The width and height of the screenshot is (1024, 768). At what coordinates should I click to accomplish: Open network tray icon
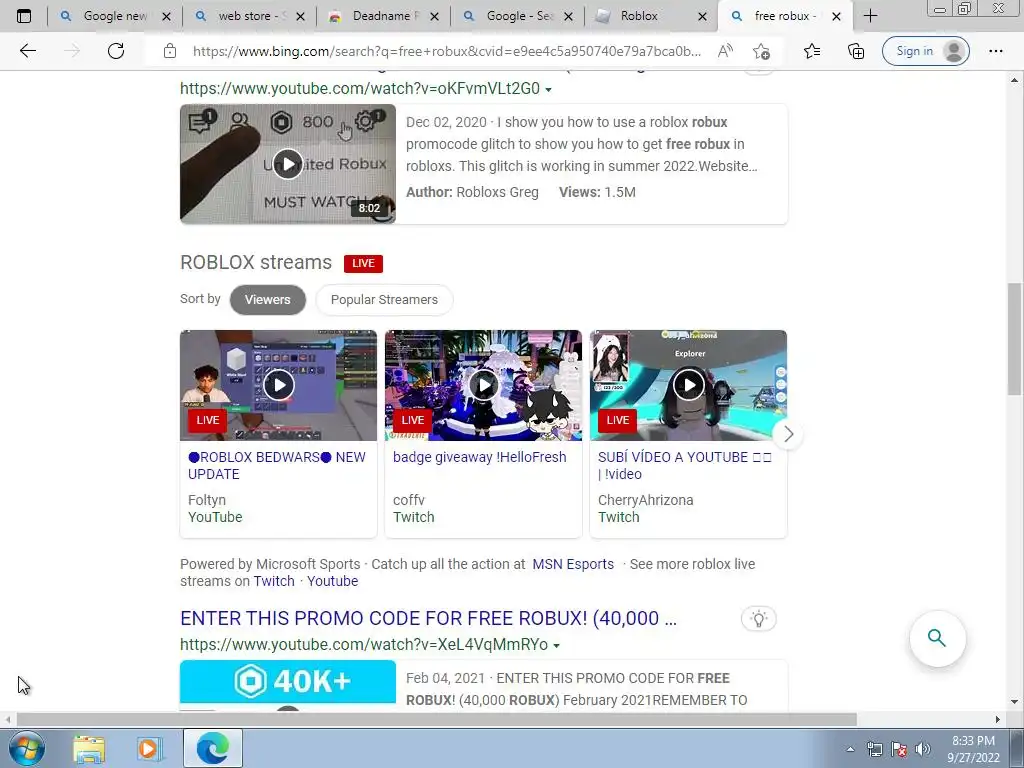874,749
